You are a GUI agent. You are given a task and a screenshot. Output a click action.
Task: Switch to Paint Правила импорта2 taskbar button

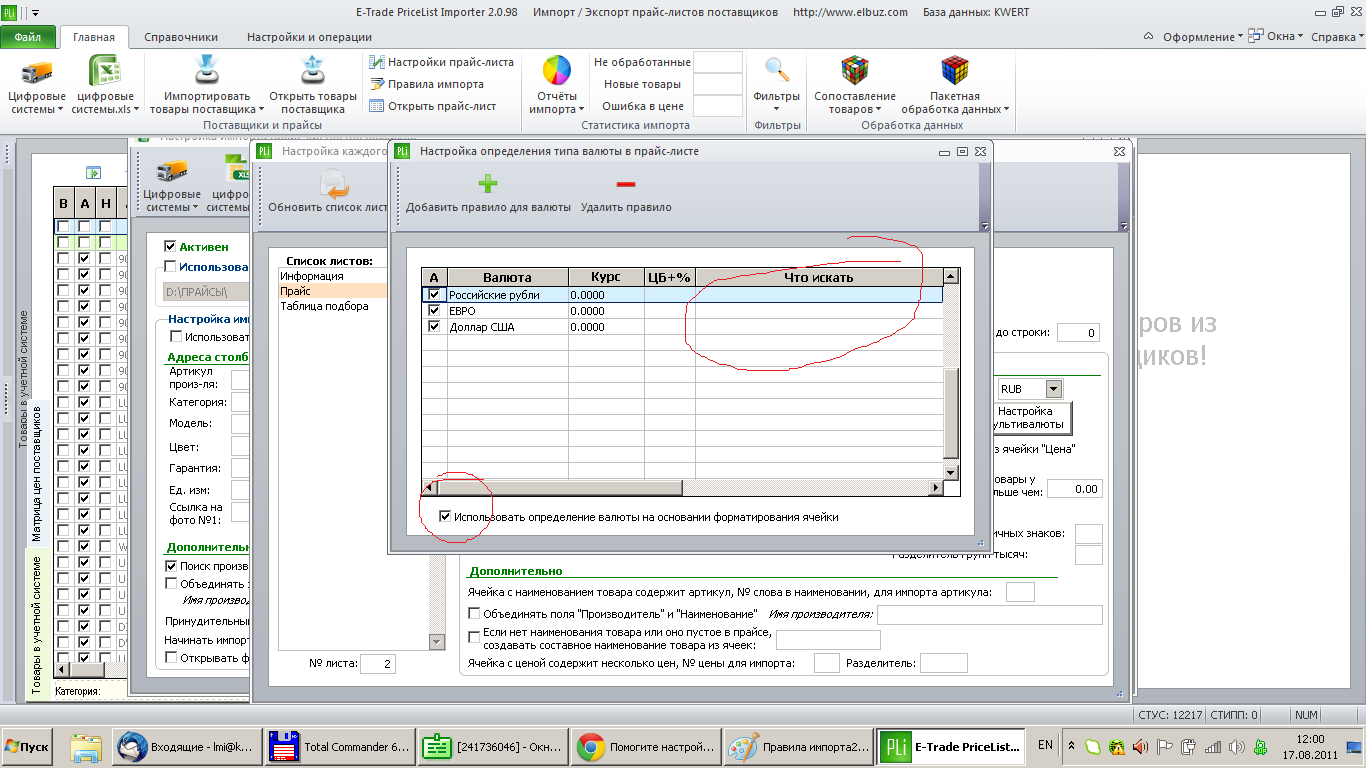[x=799, y=747]
